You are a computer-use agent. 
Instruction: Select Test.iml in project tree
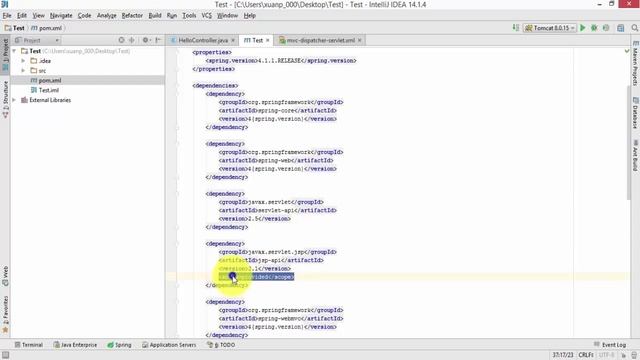pyautogui.click(x=49, y=90)
